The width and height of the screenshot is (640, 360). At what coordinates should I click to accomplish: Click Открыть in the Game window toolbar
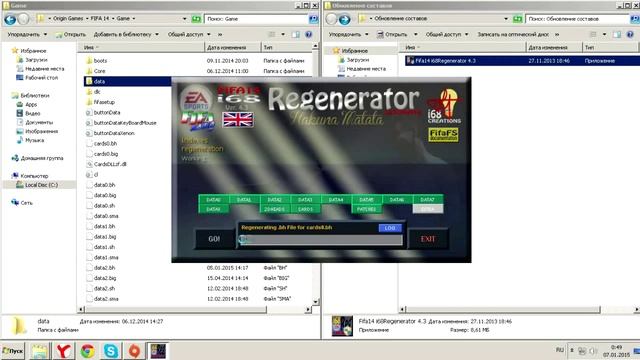tap(71, 34)
